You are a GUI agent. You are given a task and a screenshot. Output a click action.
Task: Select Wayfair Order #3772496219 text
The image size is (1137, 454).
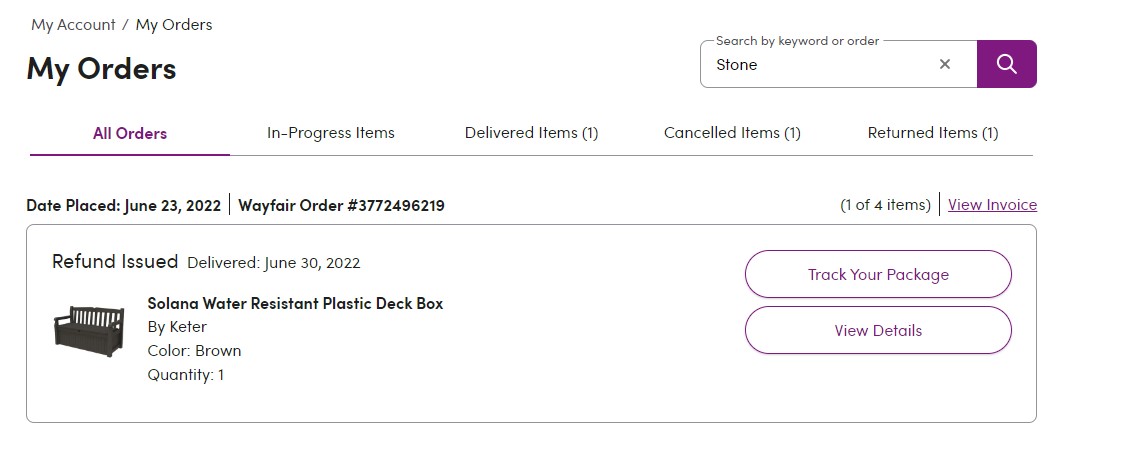[342, 205]
